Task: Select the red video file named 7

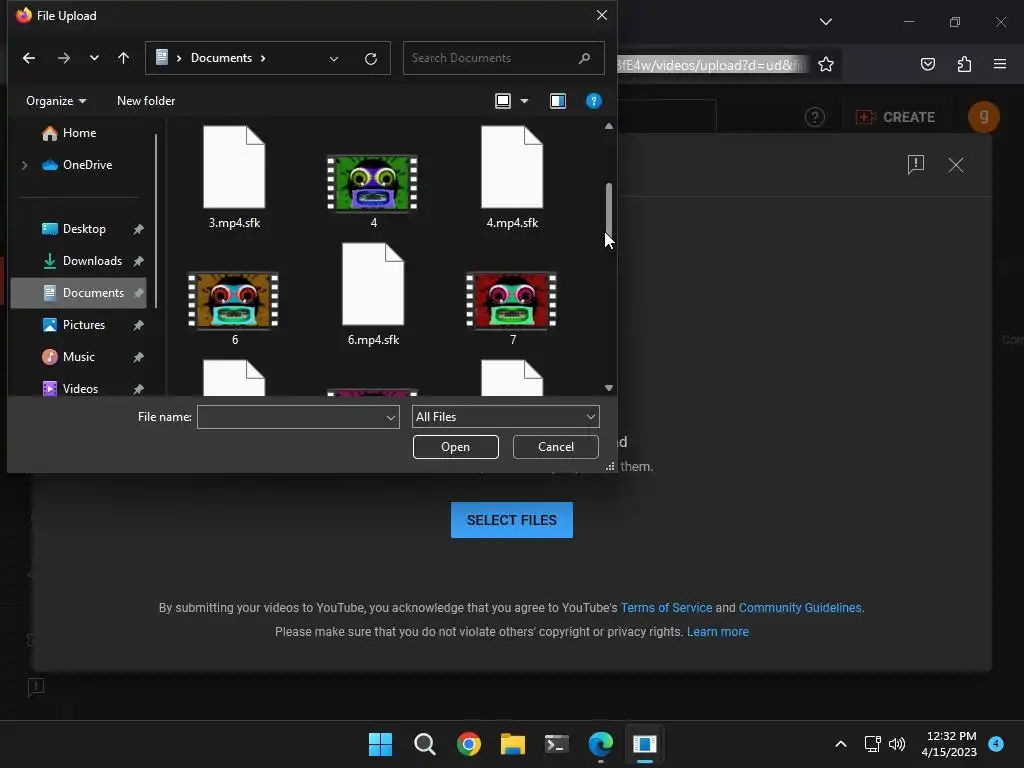Action: tap(511, 308)
